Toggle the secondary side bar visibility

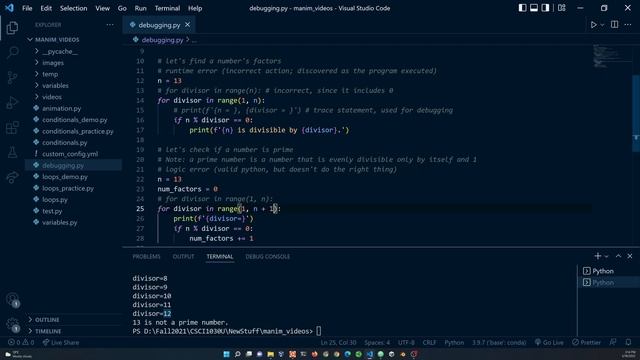coord(545,8)
